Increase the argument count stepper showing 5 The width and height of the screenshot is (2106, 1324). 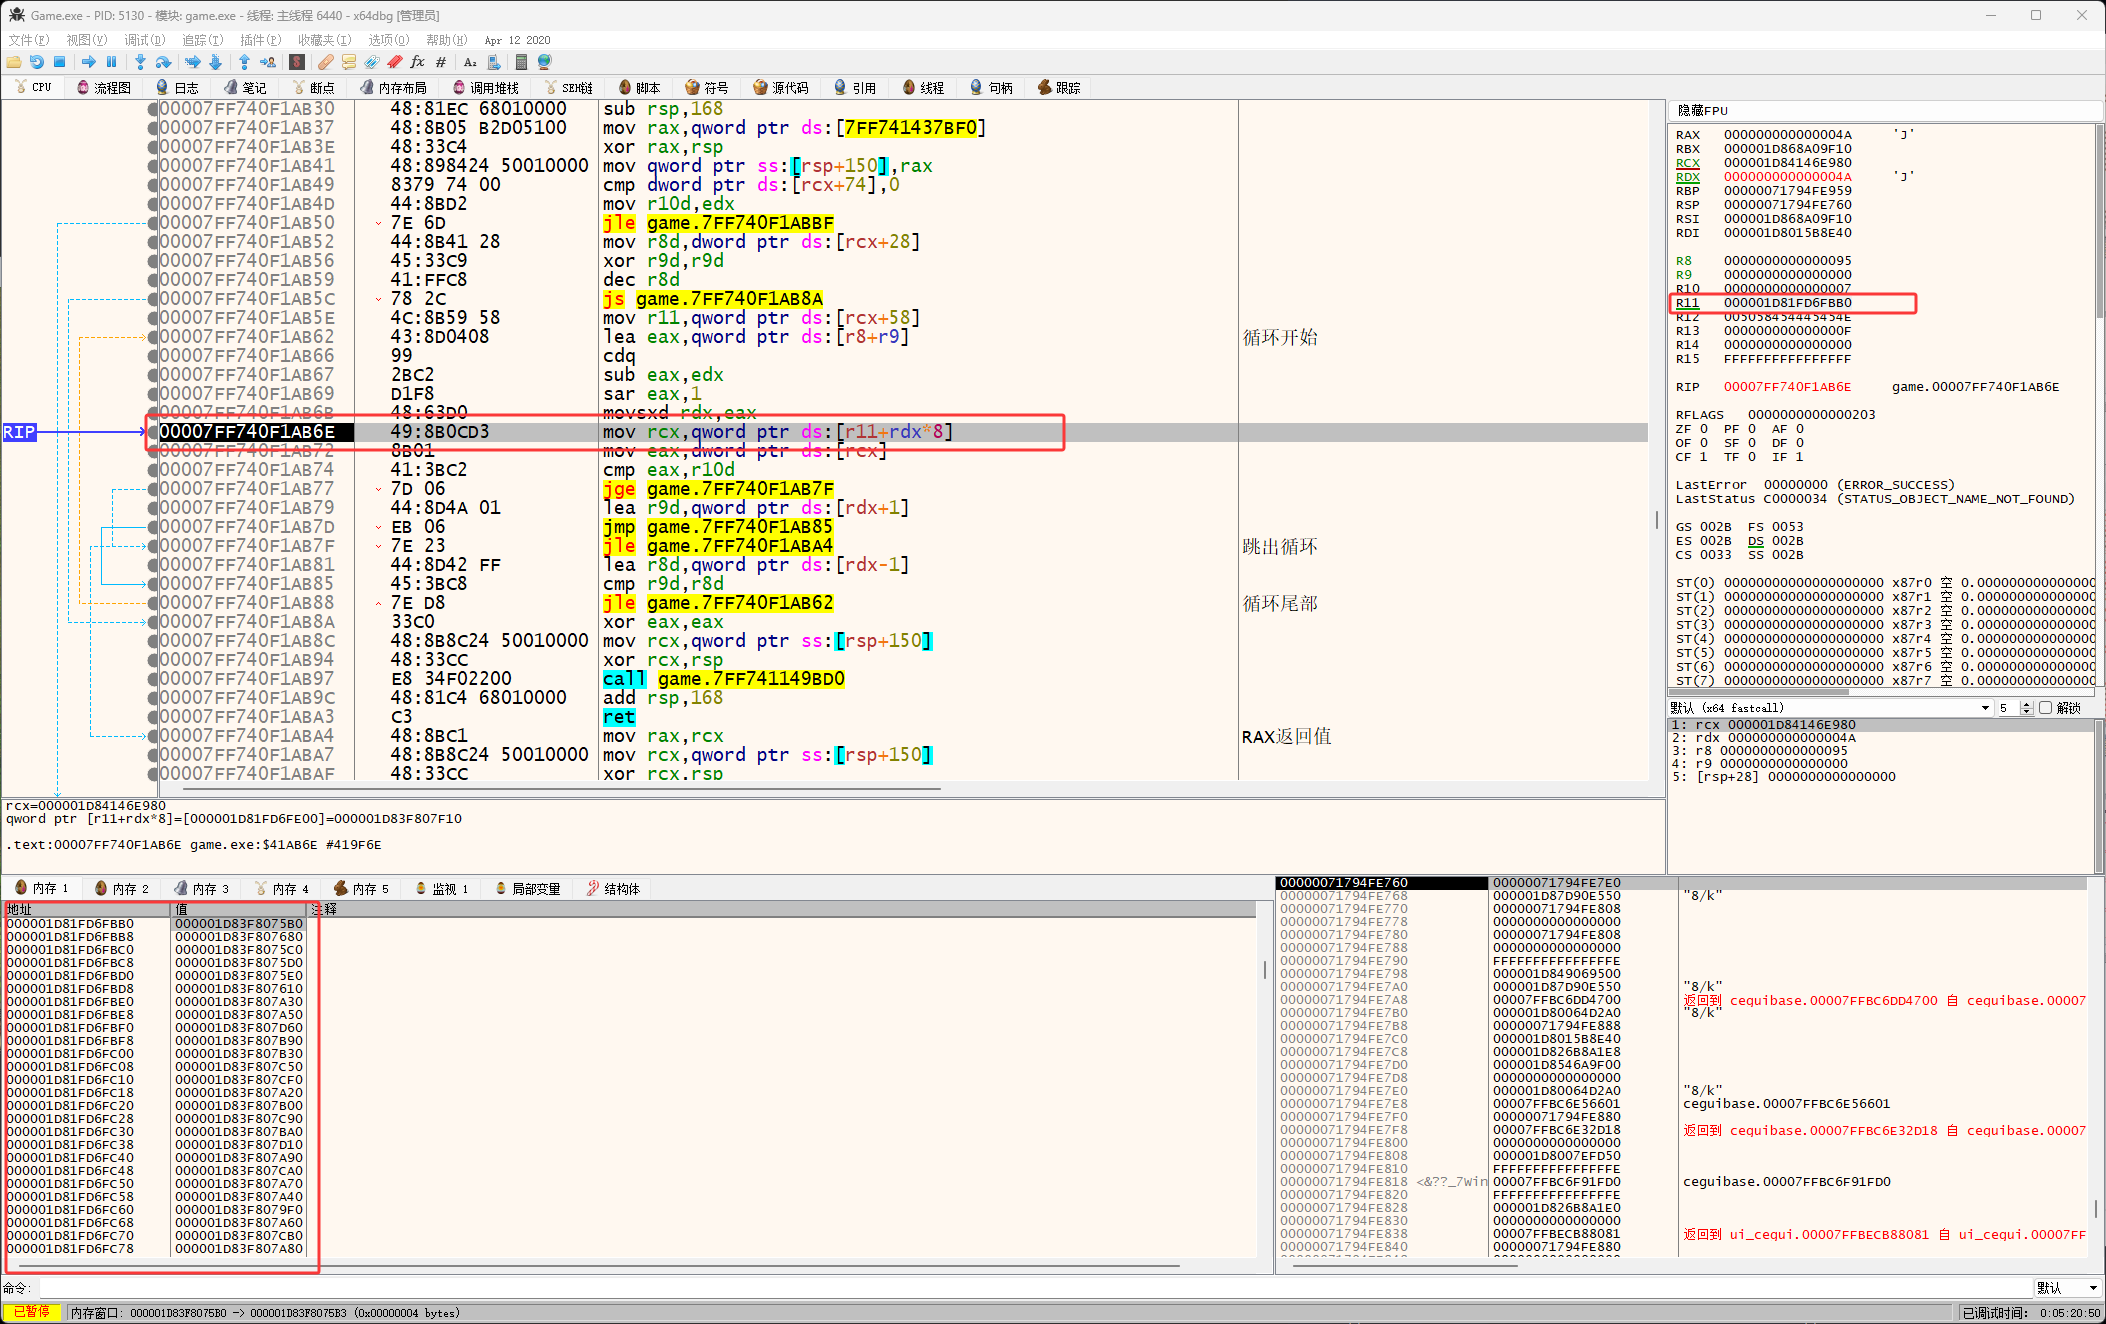(x=2026, y=704)
